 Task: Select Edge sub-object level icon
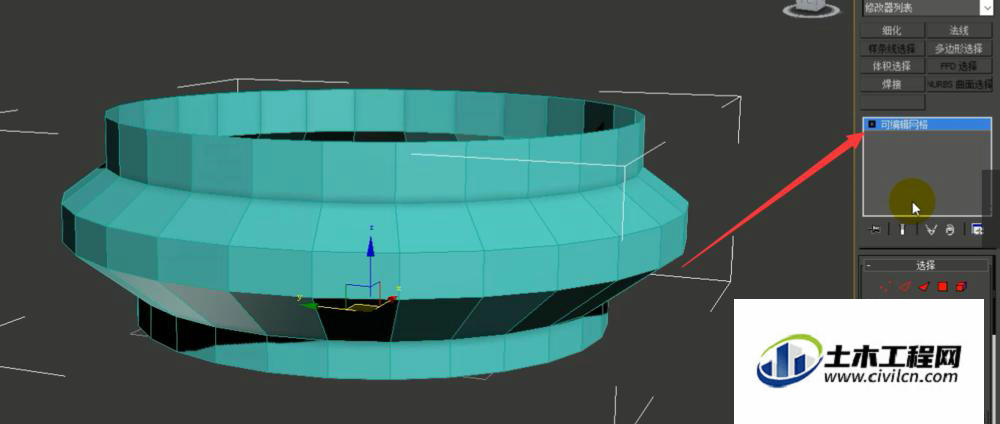(904, 287)
